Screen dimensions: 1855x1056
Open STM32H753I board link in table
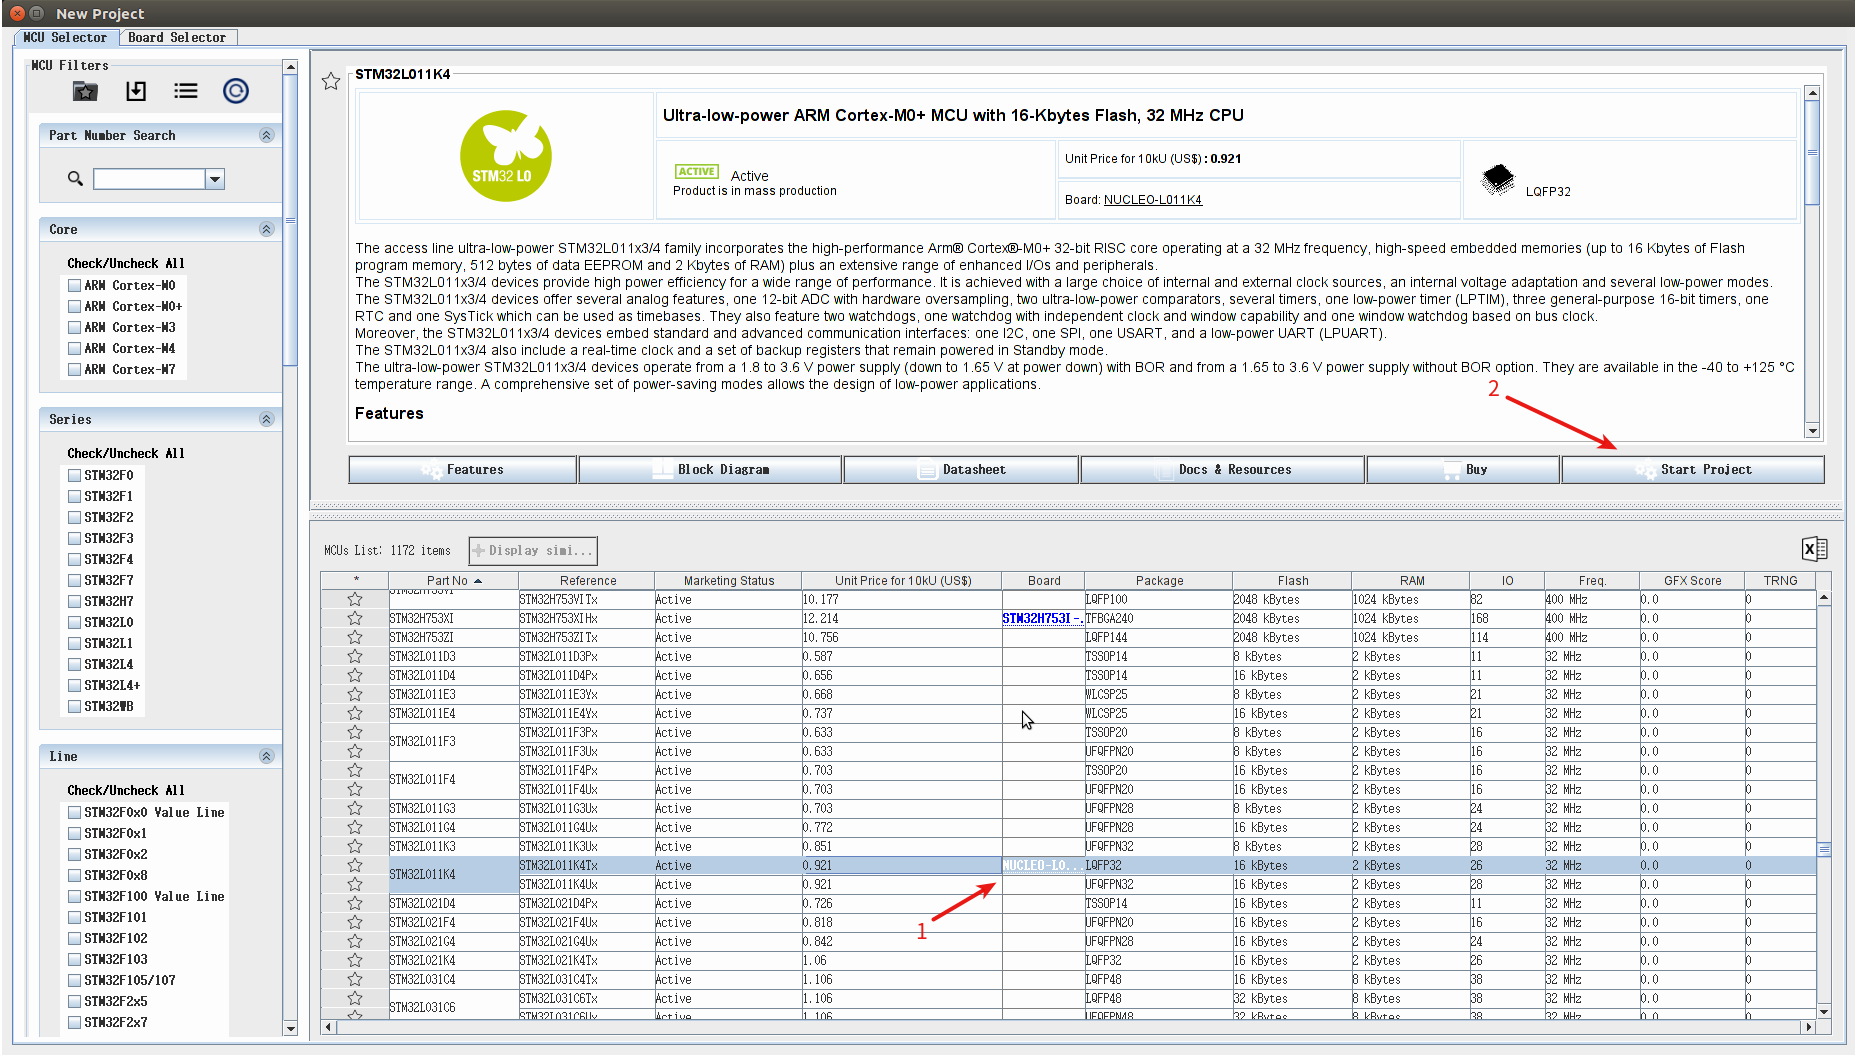coord(1042,618)
